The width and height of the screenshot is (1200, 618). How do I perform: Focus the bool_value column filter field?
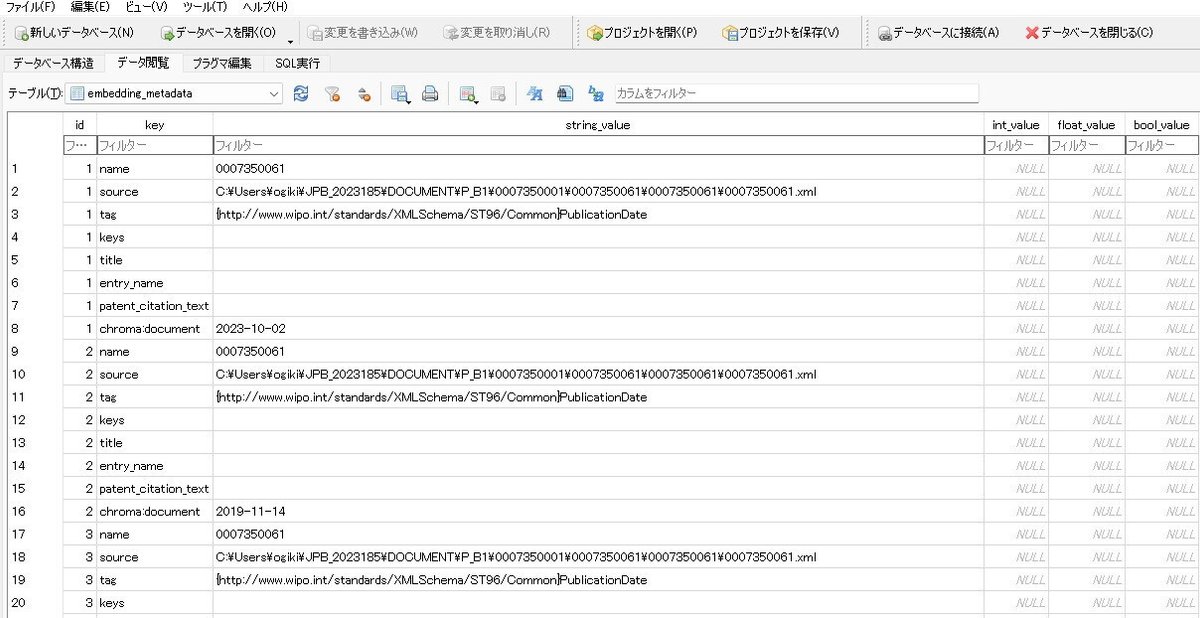click(x=1161, y=146)
